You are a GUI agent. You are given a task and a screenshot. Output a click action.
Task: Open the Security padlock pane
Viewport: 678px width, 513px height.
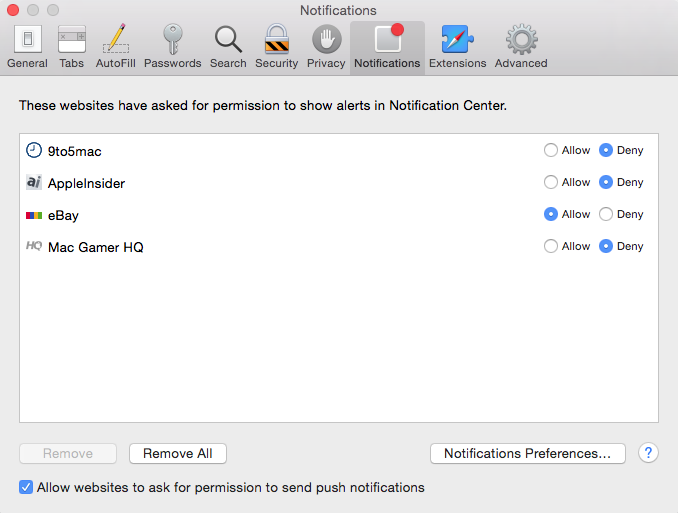(x=276, y=47)
